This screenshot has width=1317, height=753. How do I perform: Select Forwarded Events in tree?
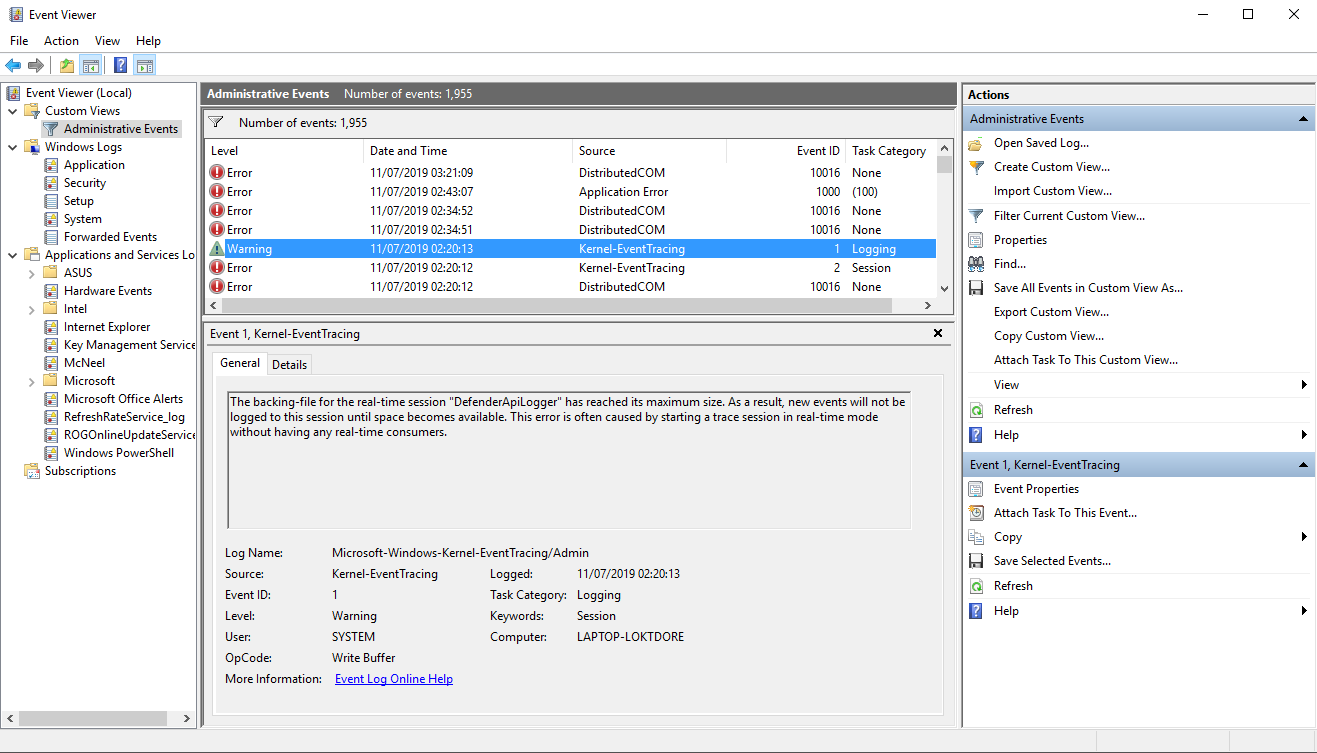pyautogui.click(x=110, y=237)
